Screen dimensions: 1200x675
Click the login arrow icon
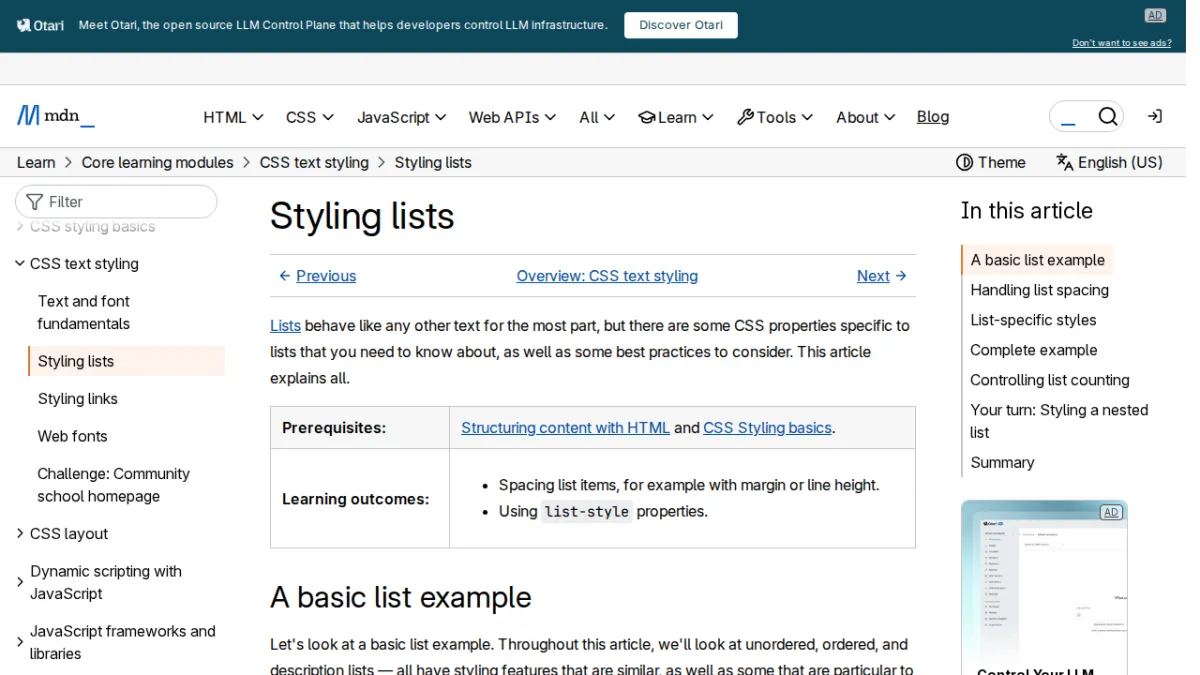pos(1155,117)
